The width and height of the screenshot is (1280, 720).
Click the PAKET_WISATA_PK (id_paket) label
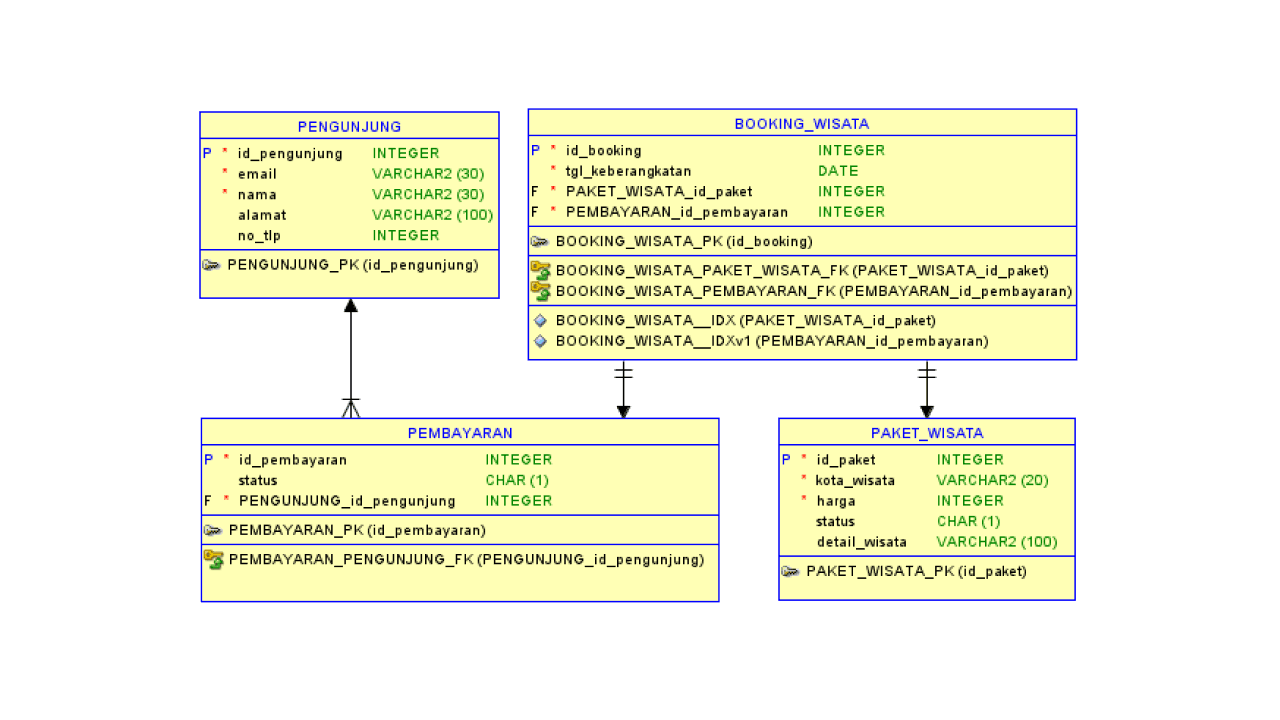tap(916, 571)
